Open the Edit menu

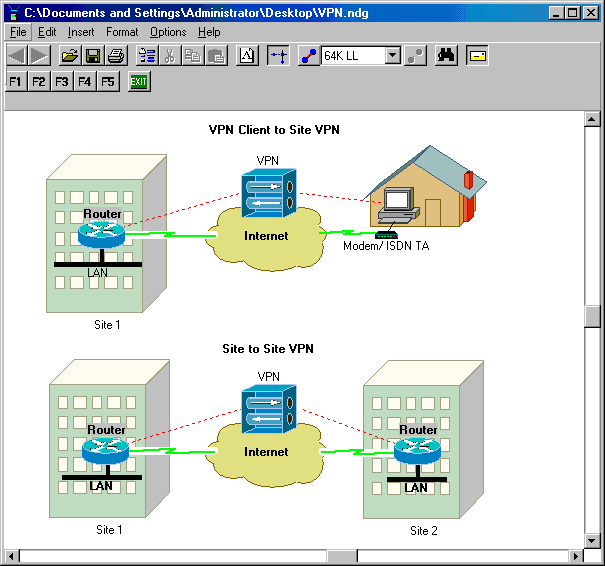(x=47, y=32)
